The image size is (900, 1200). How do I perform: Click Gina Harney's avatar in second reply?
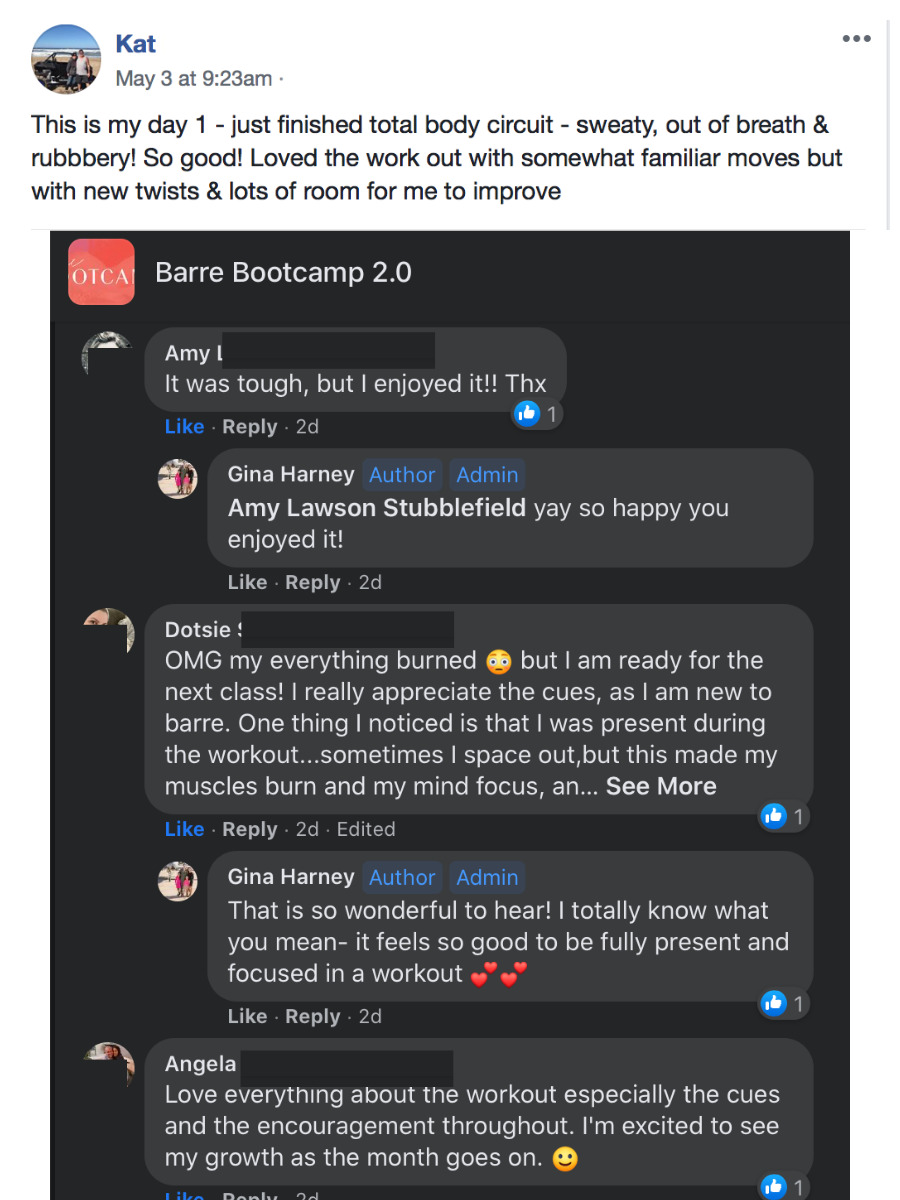click(178, 882)
